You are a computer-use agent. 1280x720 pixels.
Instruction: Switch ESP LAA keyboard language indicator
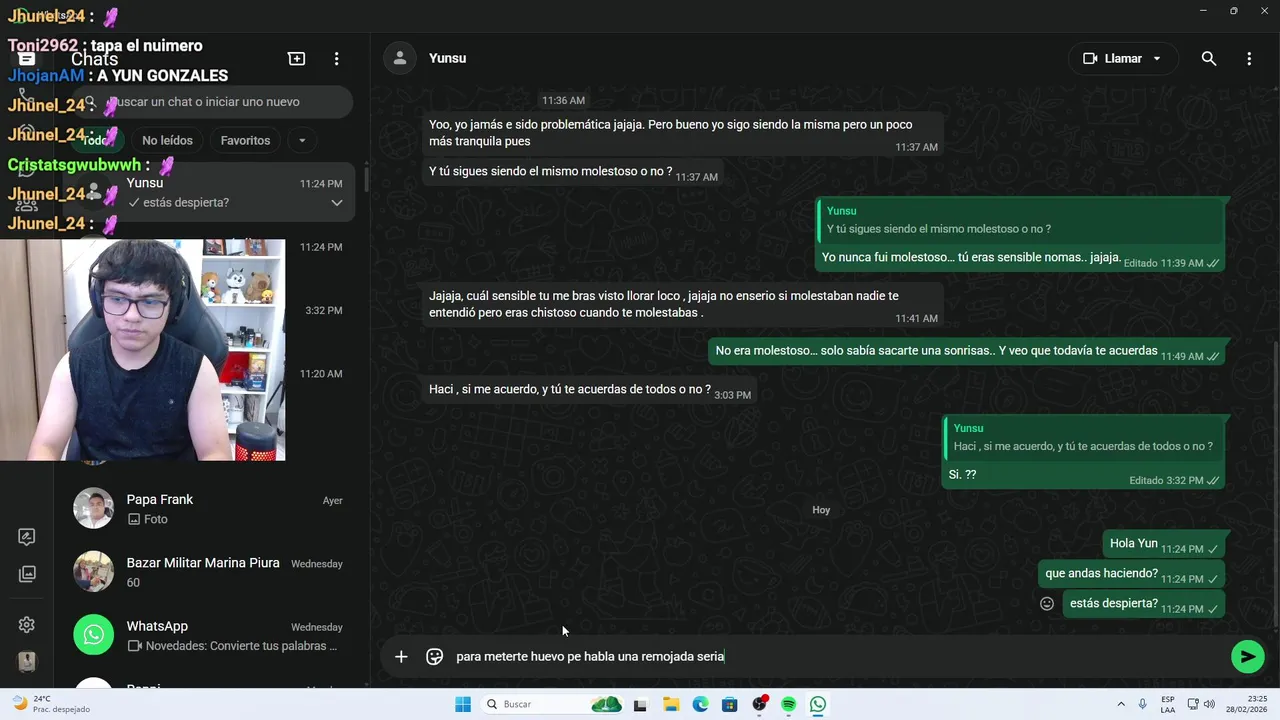[x=1168, y=704]
